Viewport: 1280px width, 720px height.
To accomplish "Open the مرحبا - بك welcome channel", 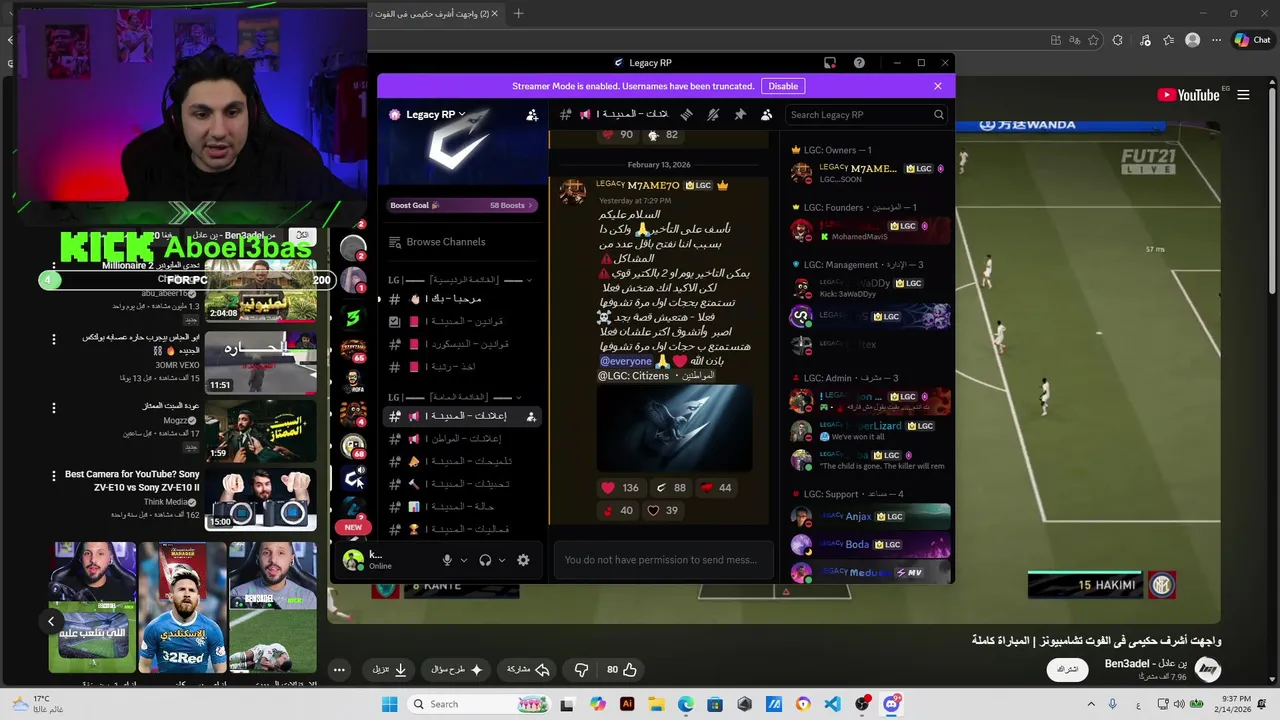I will (x=462, y=299).
